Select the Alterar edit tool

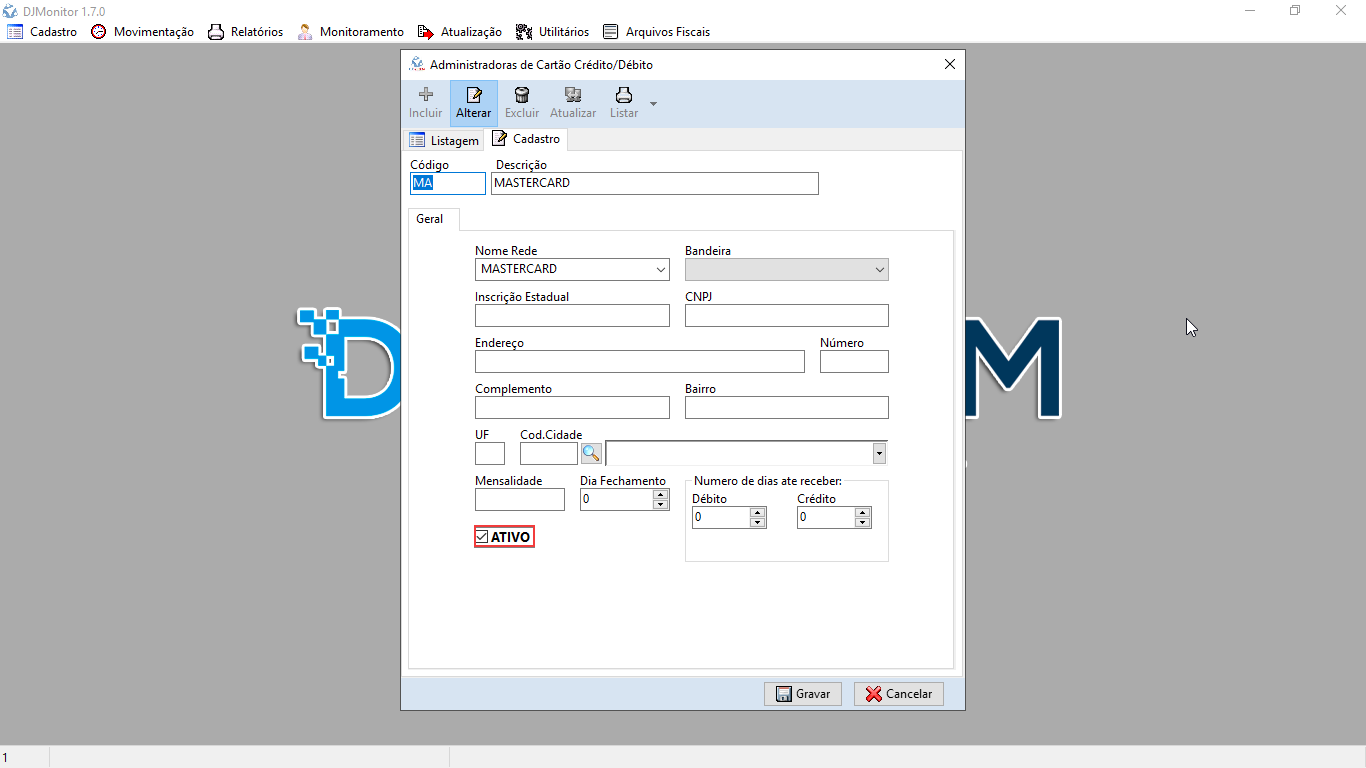point(473,96)
